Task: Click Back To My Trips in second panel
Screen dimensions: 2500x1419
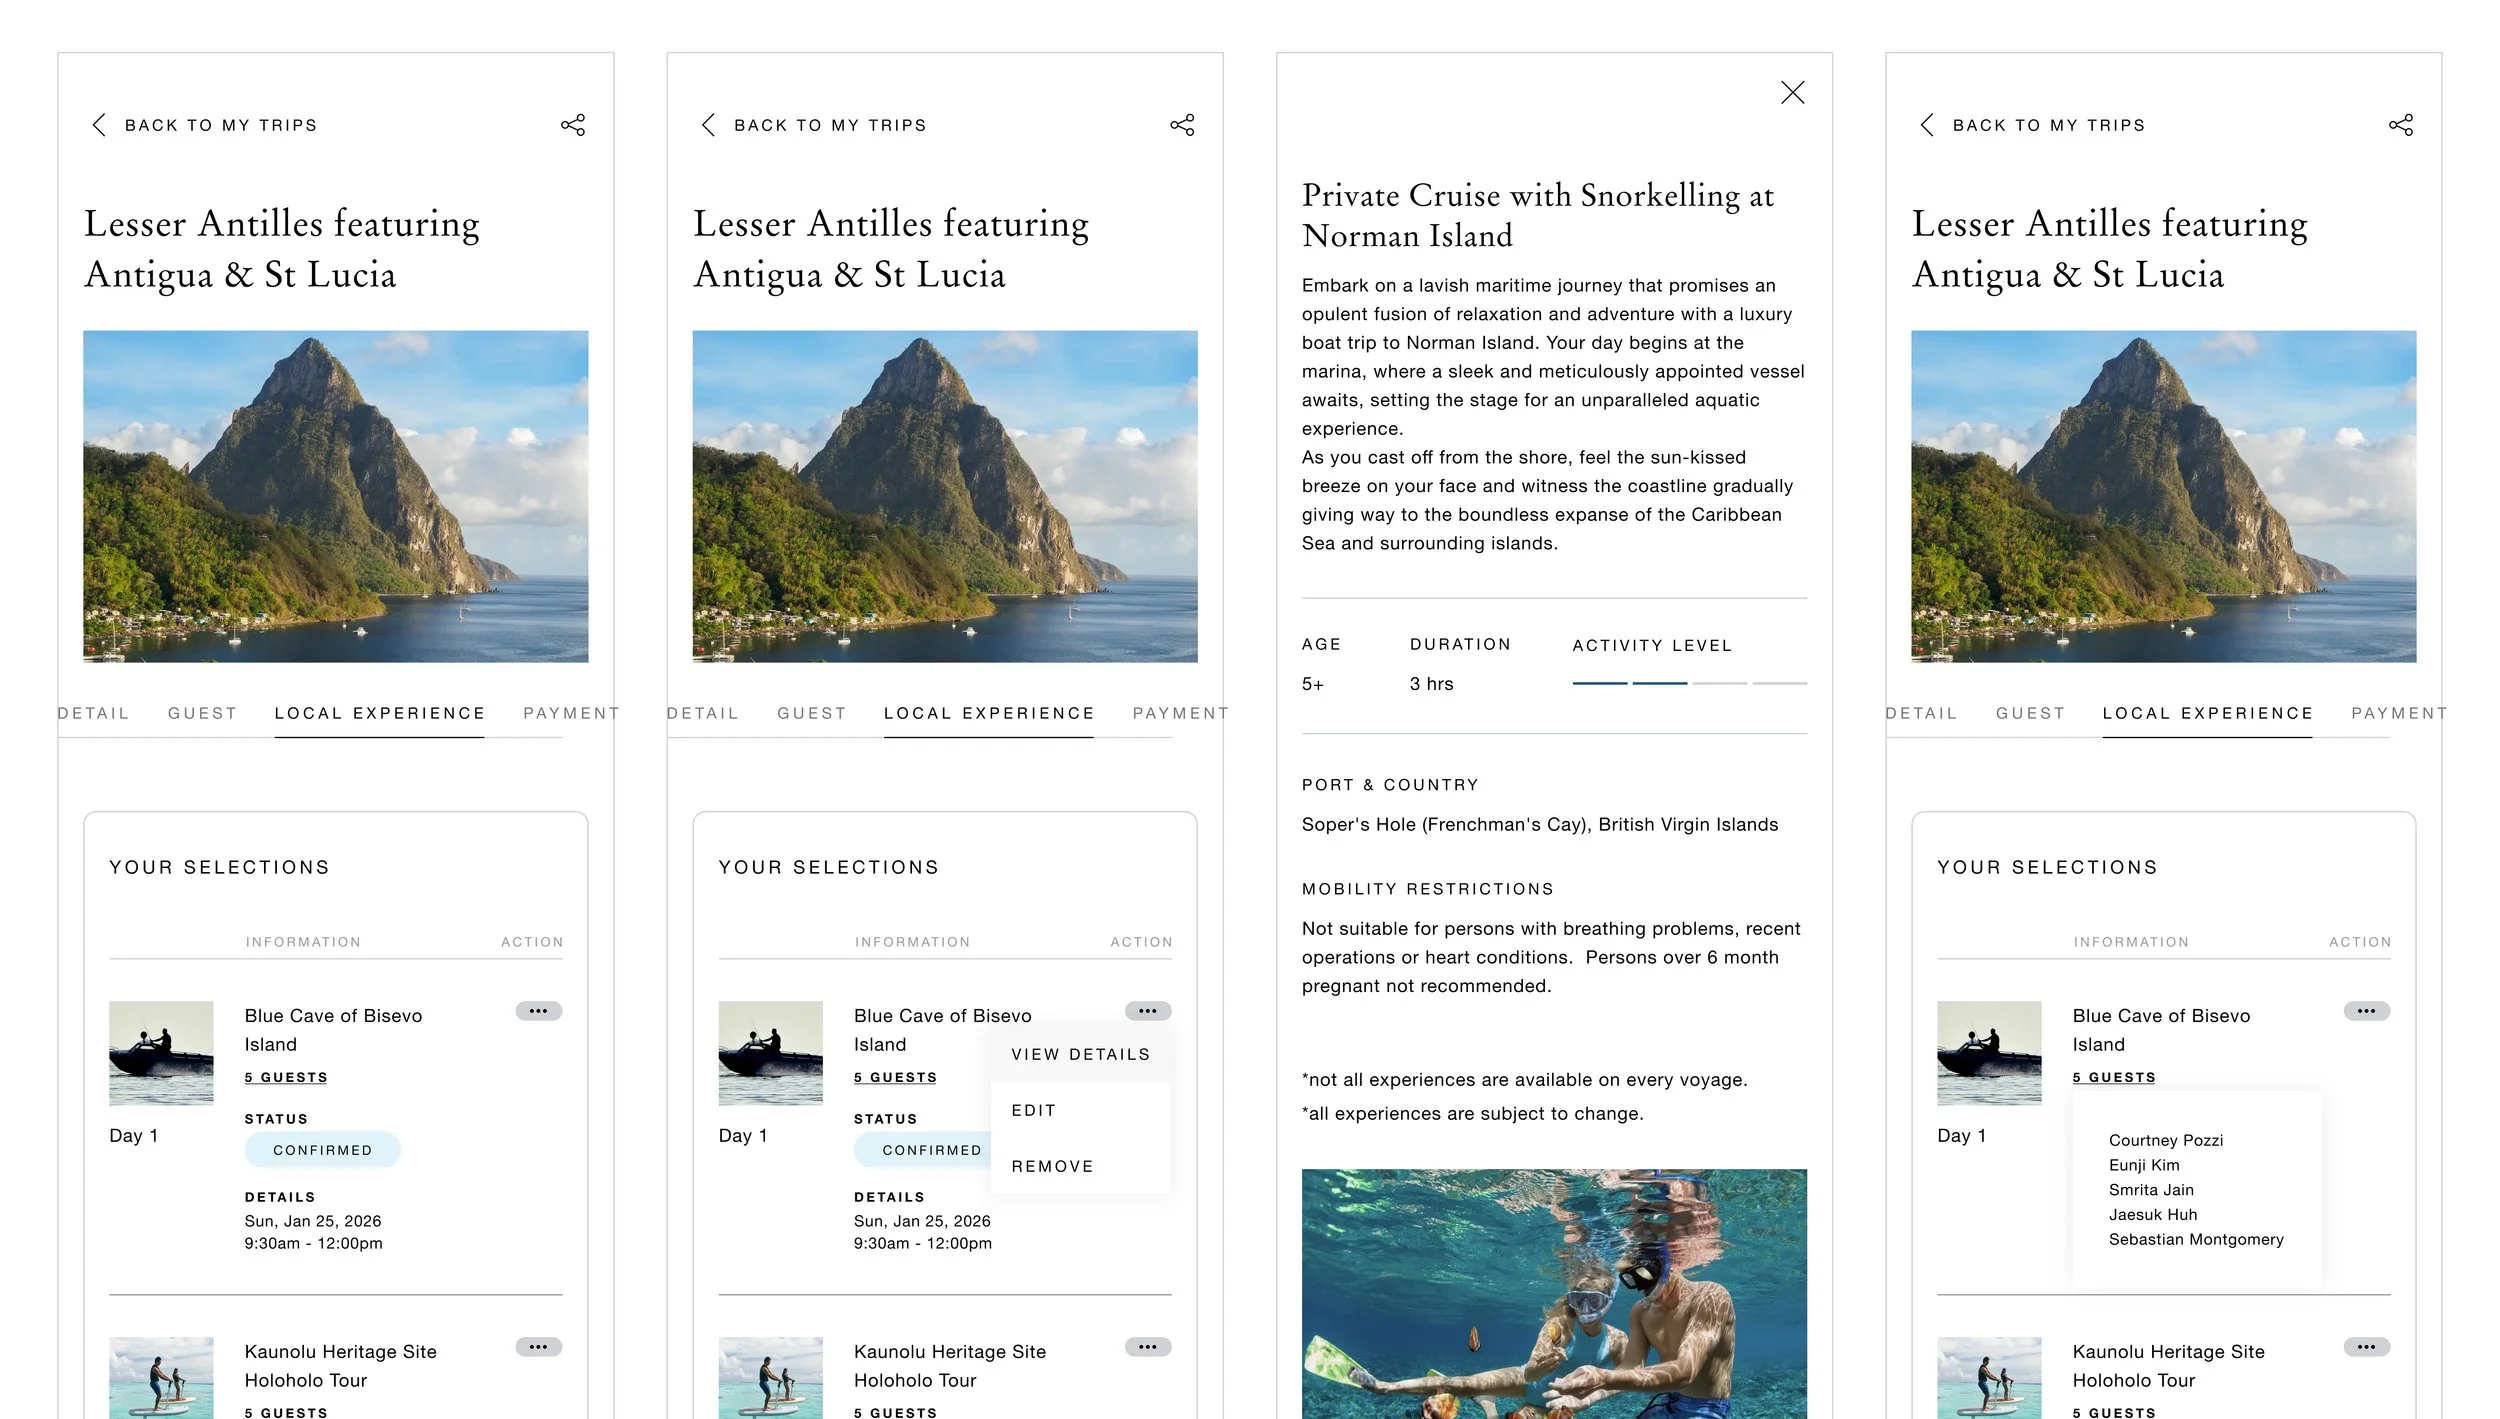Action: (x=829, y=125)
